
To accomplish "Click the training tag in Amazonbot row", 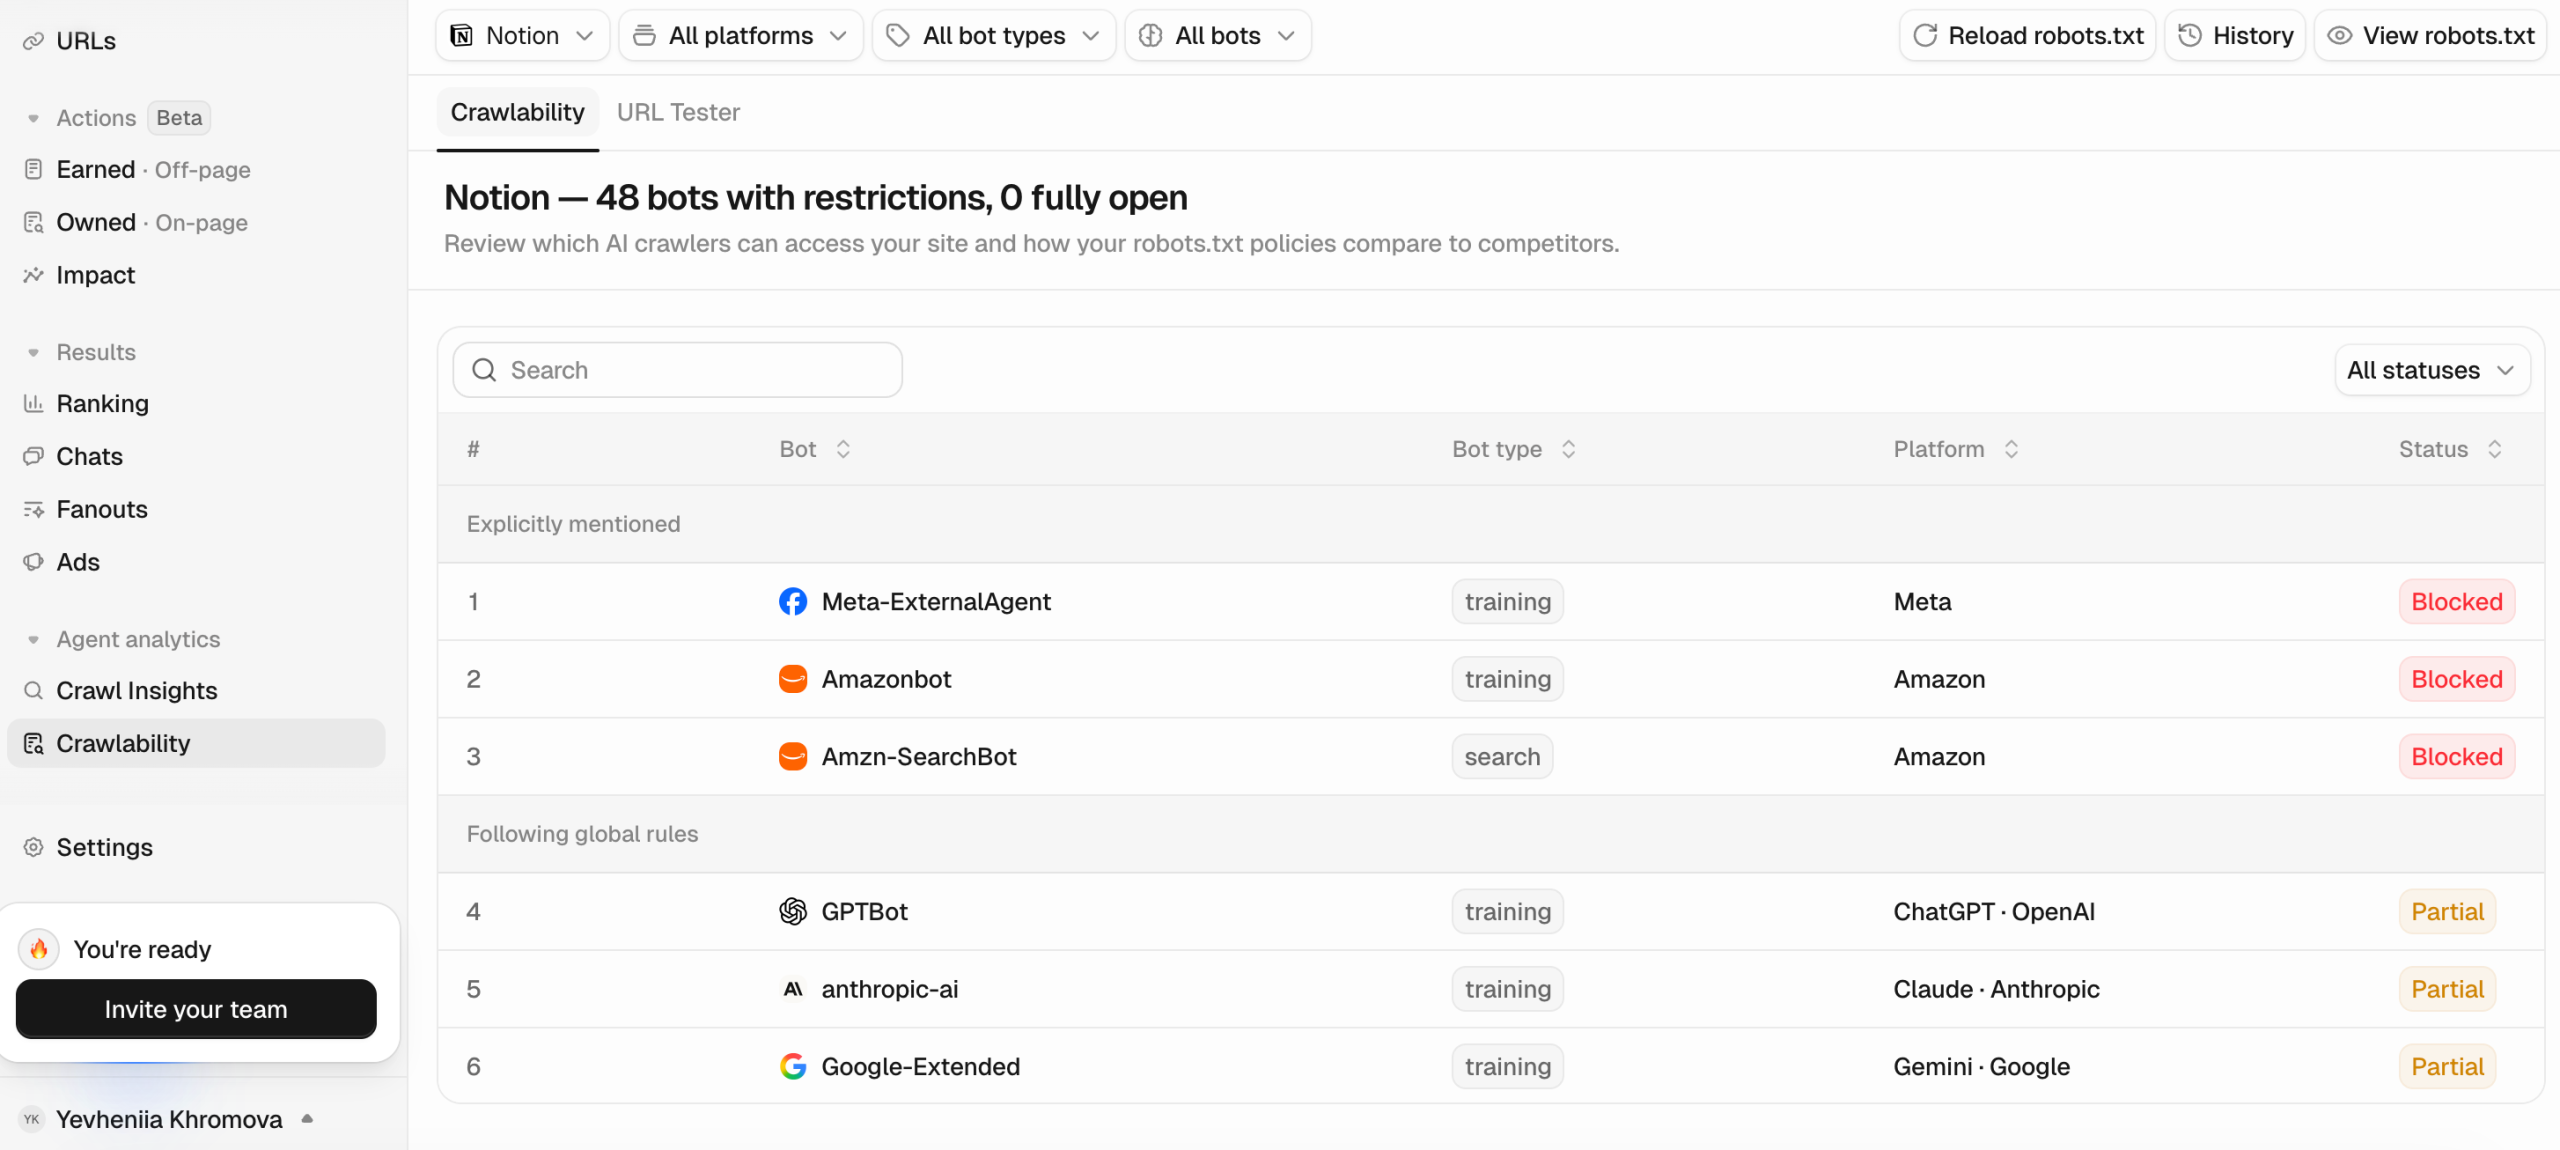I will point(1508,679).
